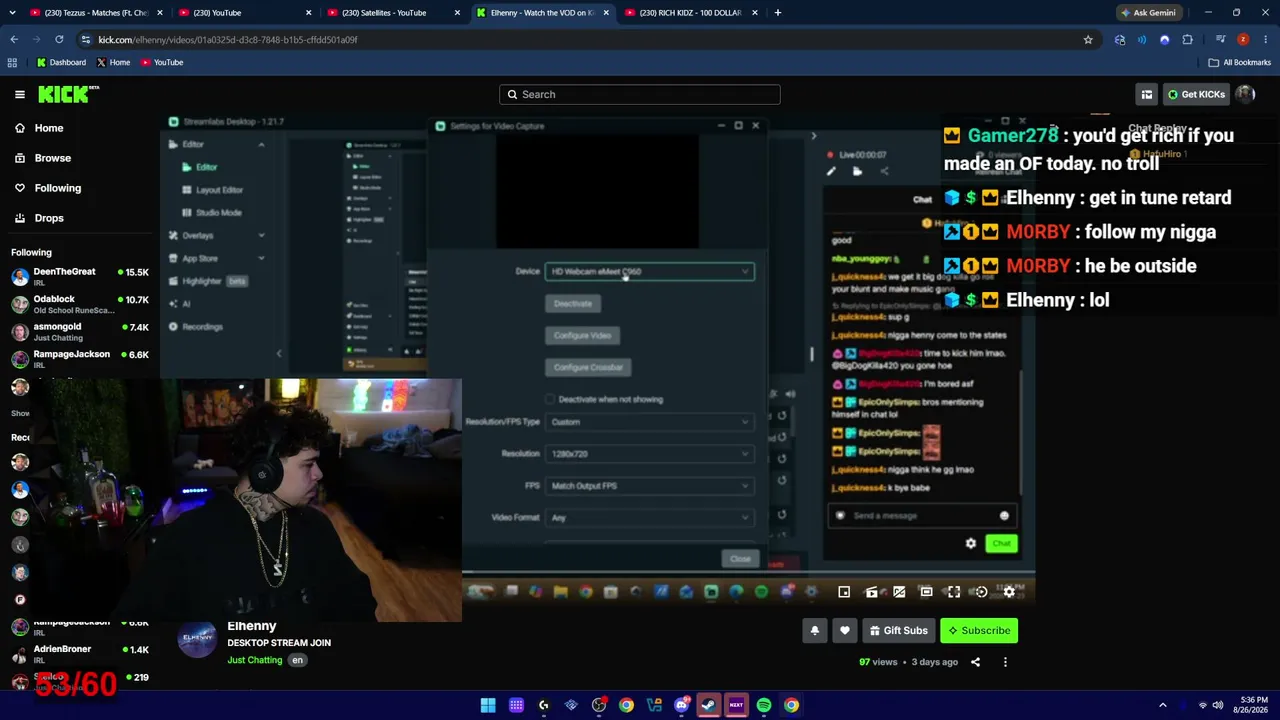Open the taskbar volume control
The image size is (1280, 720).
(1218, 705)
